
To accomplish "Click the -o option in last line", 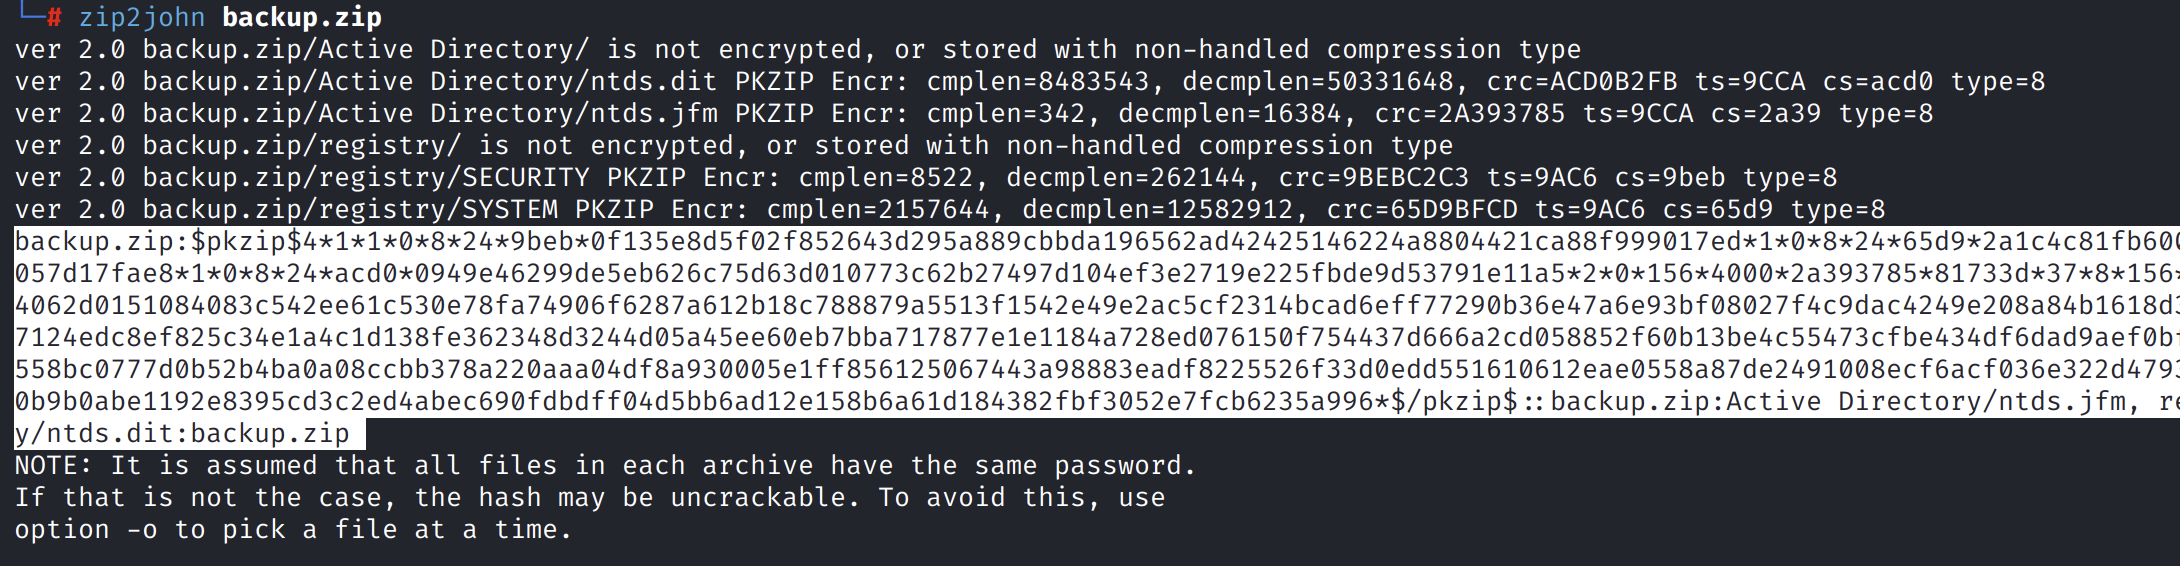I will point(142,529).
